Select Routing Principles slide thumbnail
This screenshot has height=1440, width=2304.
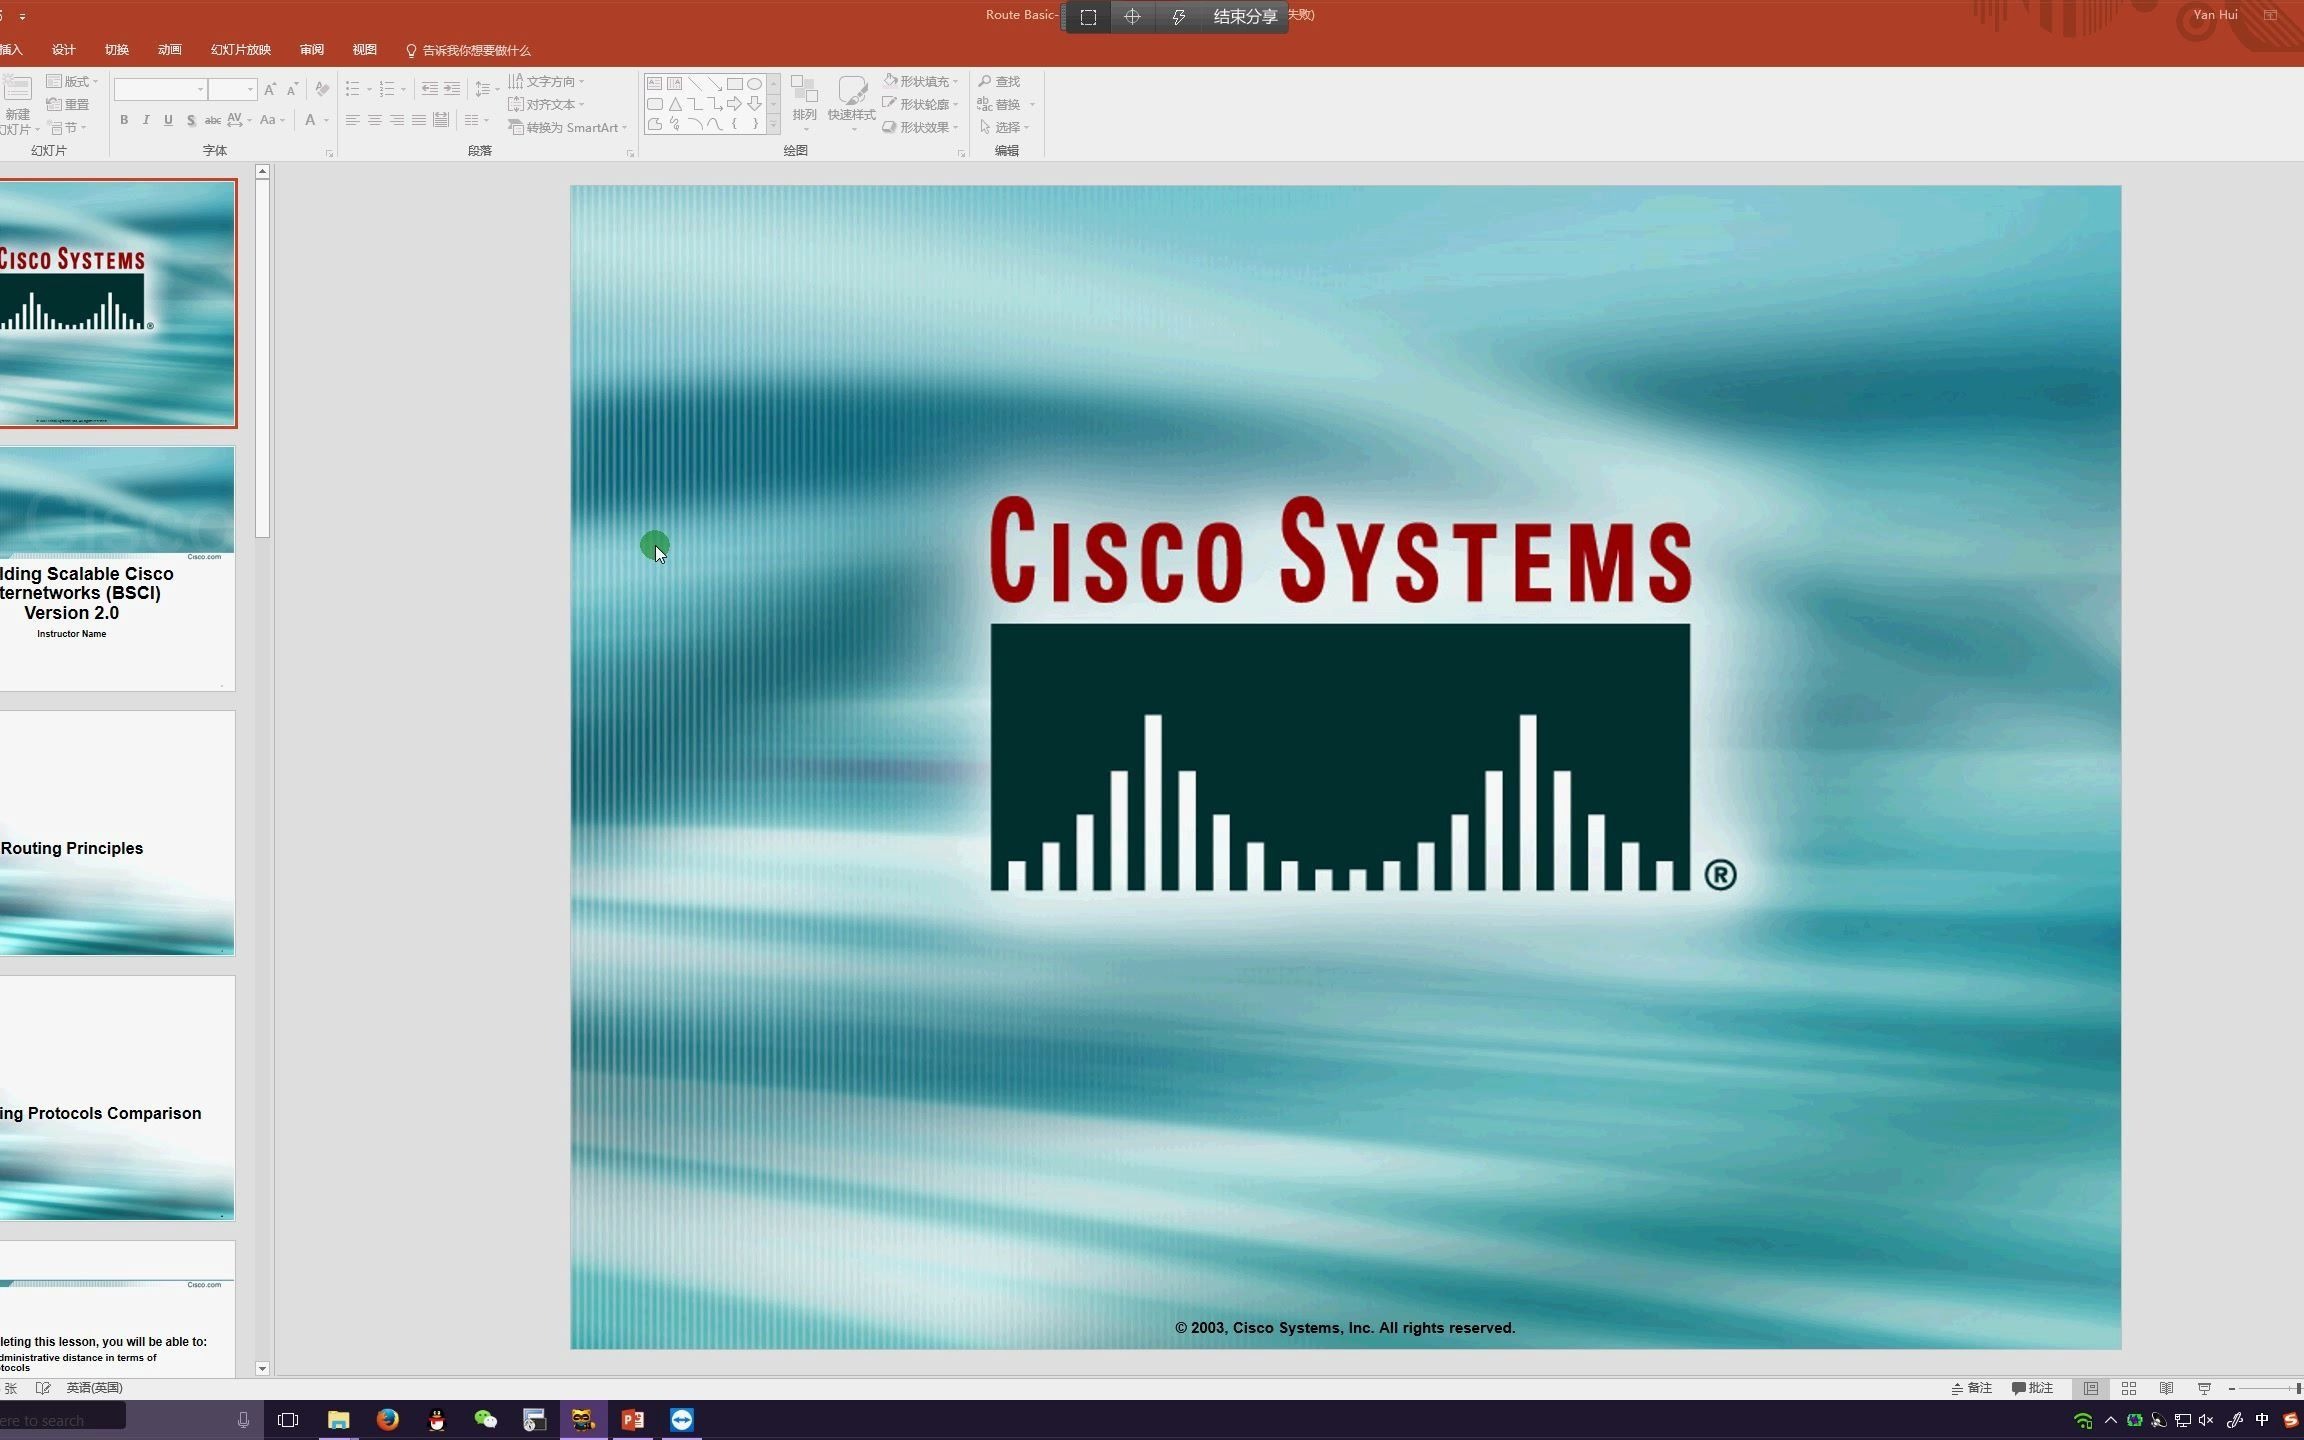point(117,833)
